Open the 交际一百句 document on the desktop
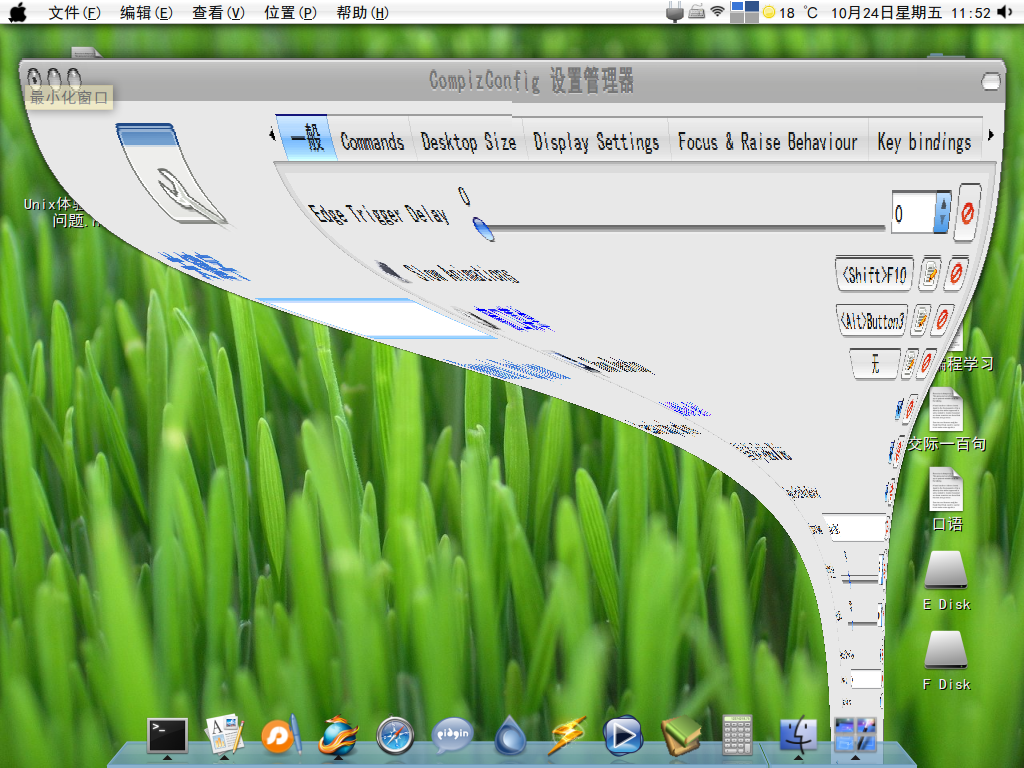This screenshot has width=1024, height=768. tap(946, 420)
